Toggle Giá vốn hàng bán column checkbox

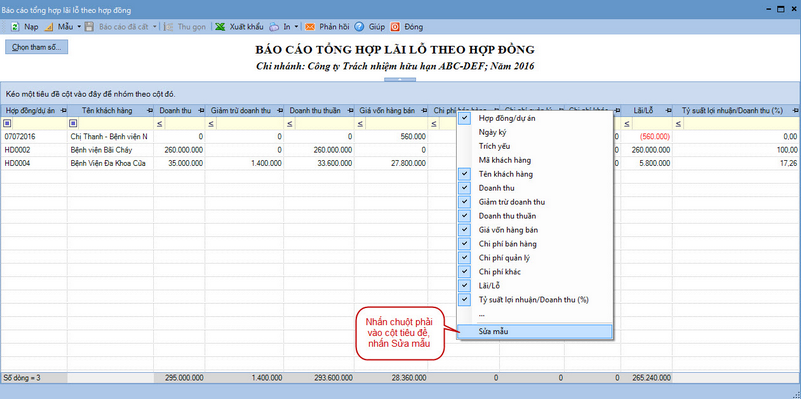pos(464,229)
